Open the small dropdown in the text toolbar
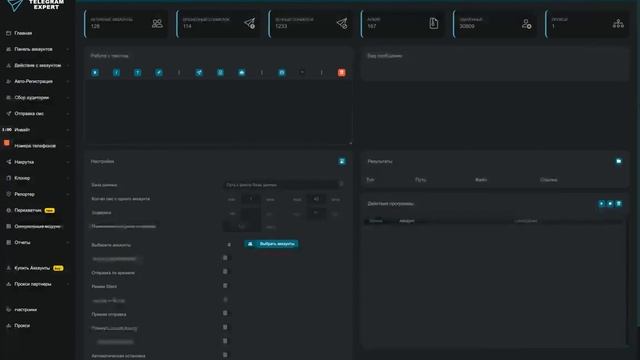The height and width of the screenshot is (360, 640). [x=302, y=73]
